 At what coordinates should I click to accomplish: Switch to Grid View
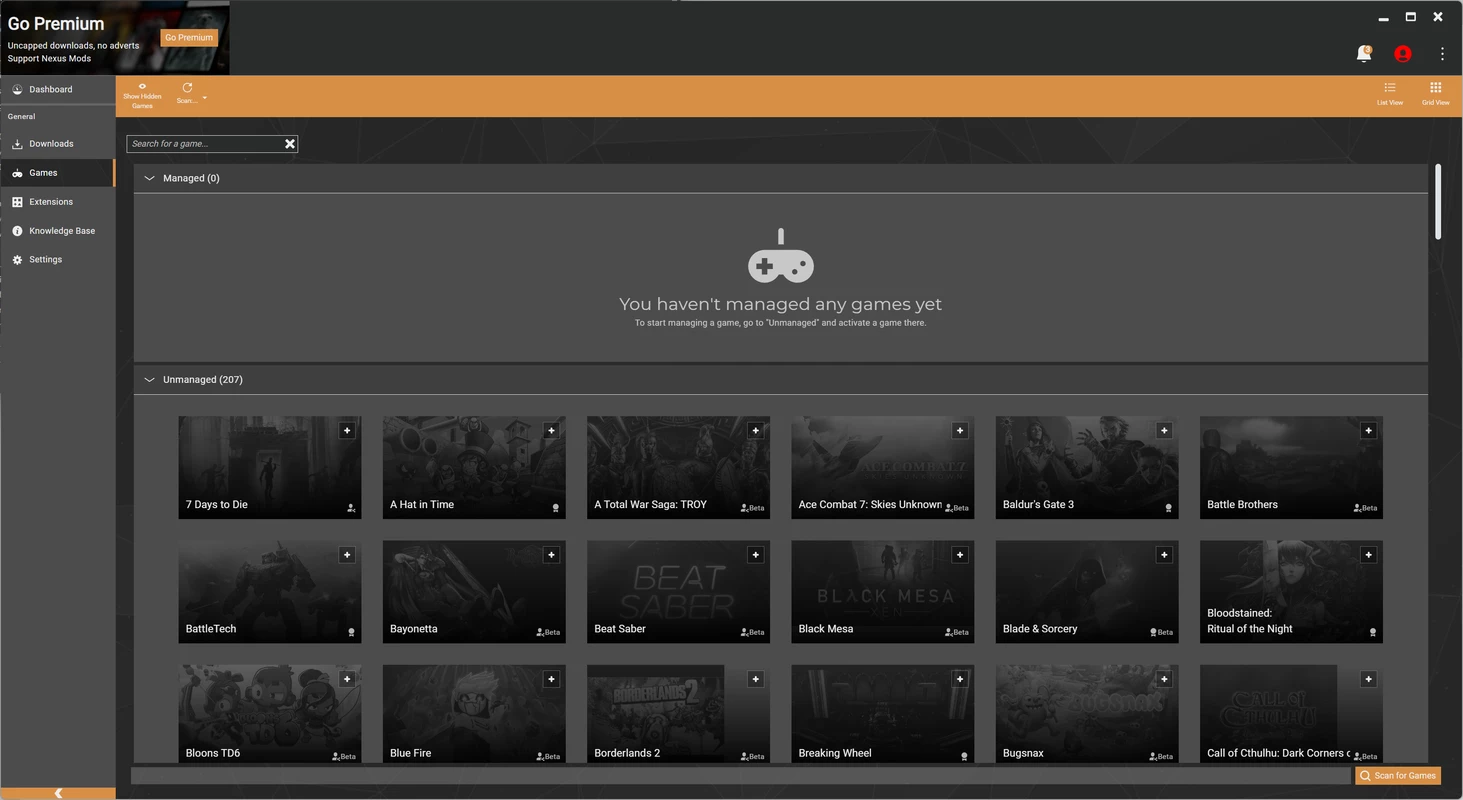coord(1435,94)
